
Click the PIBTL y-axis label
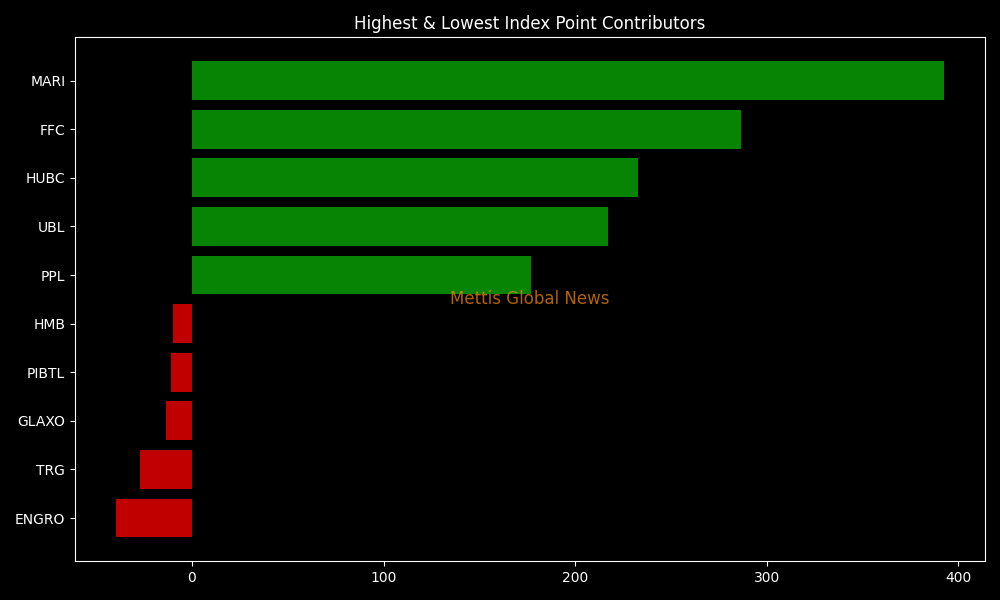[46, 373]
